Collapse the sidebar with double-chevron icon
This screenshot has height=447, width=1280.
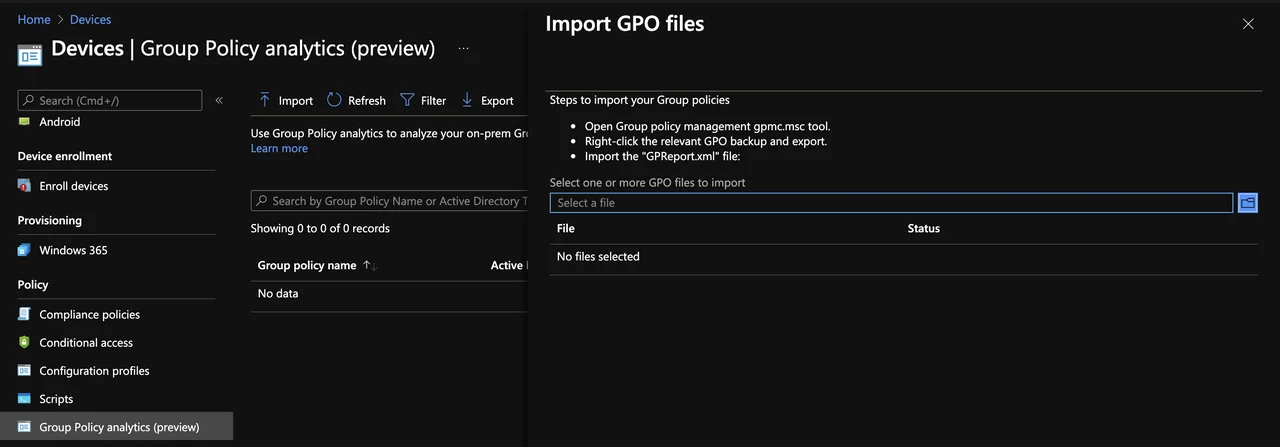pos(219,100)
